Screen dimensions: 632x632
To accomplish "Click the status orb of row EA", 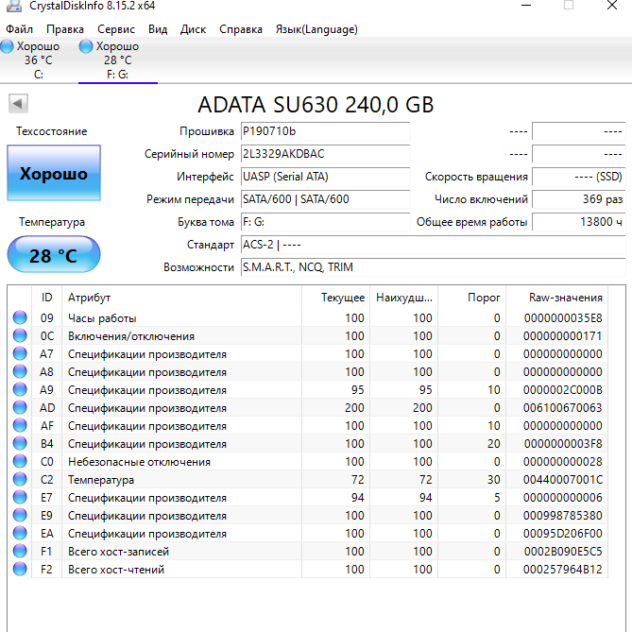I will point(20,533).
